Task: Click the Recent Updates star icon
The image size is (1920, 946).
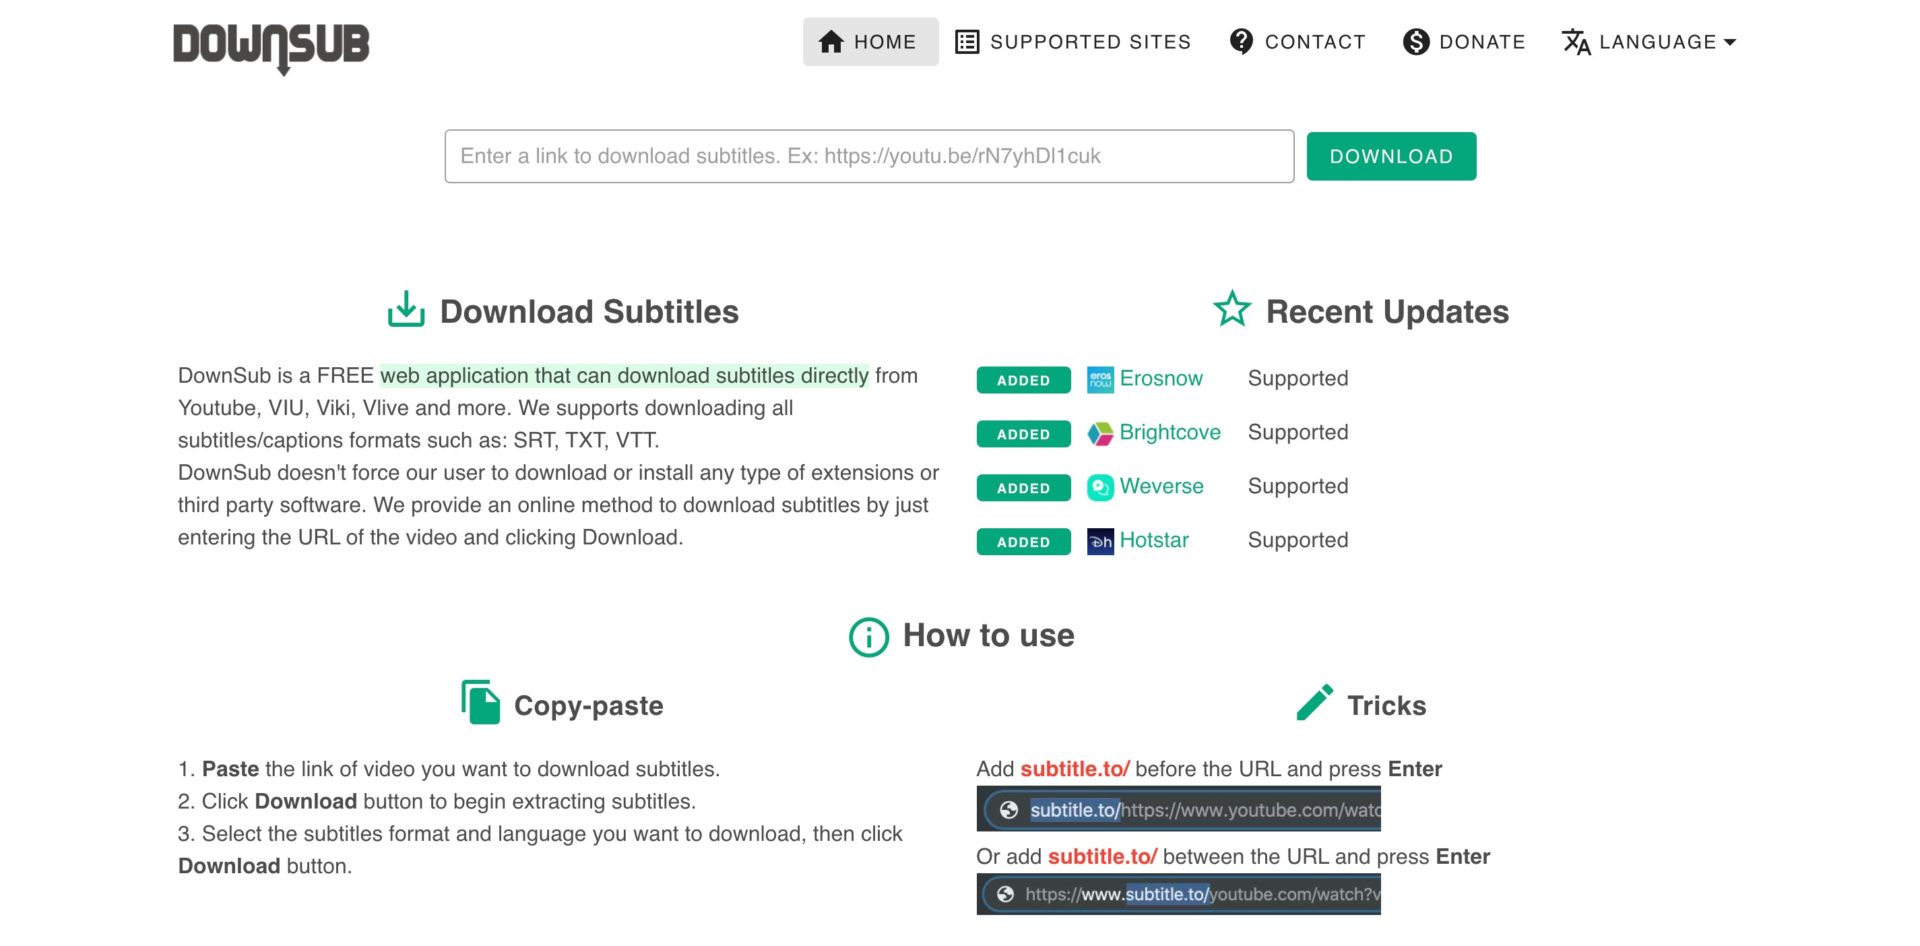Action: coord(1233,310)
